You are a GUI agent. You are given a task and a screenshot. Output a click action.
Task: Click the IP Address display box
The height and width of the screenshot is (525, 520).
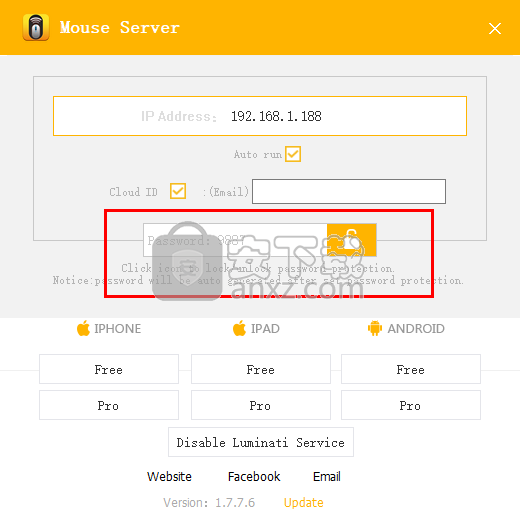point(260,116)
